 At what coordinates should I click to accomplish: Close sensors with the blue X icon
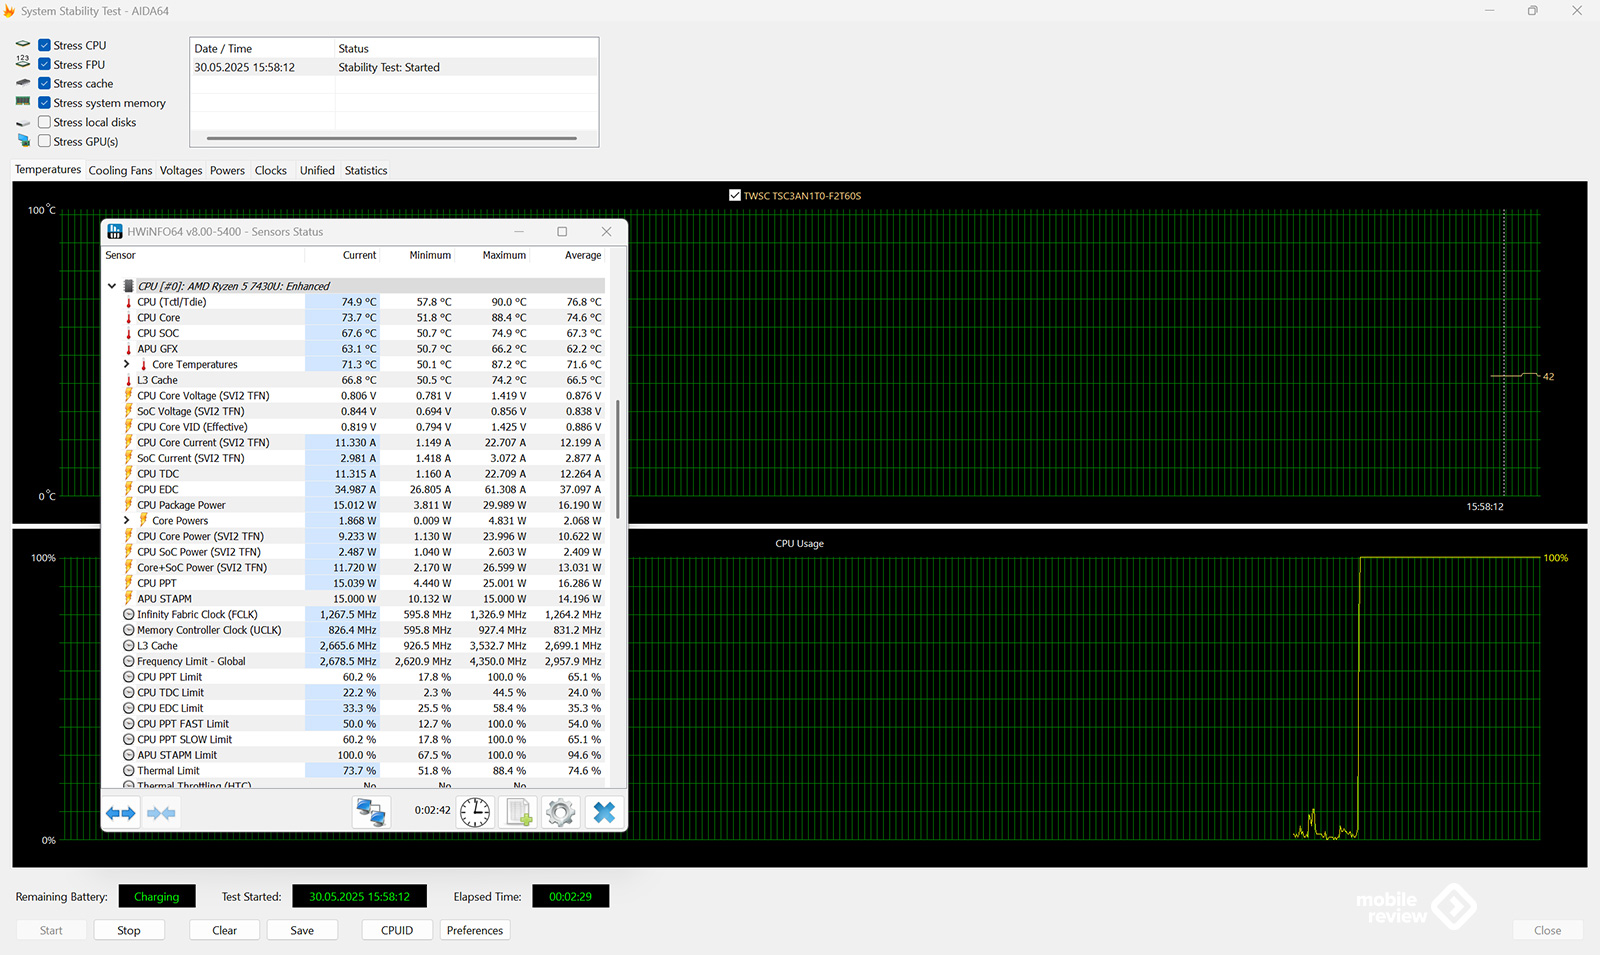(604, 812)
